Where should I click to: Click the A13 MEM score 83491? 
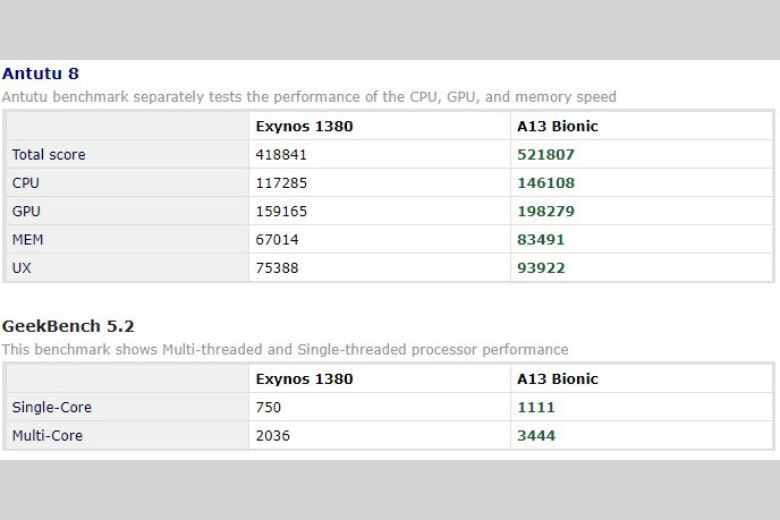541,240
